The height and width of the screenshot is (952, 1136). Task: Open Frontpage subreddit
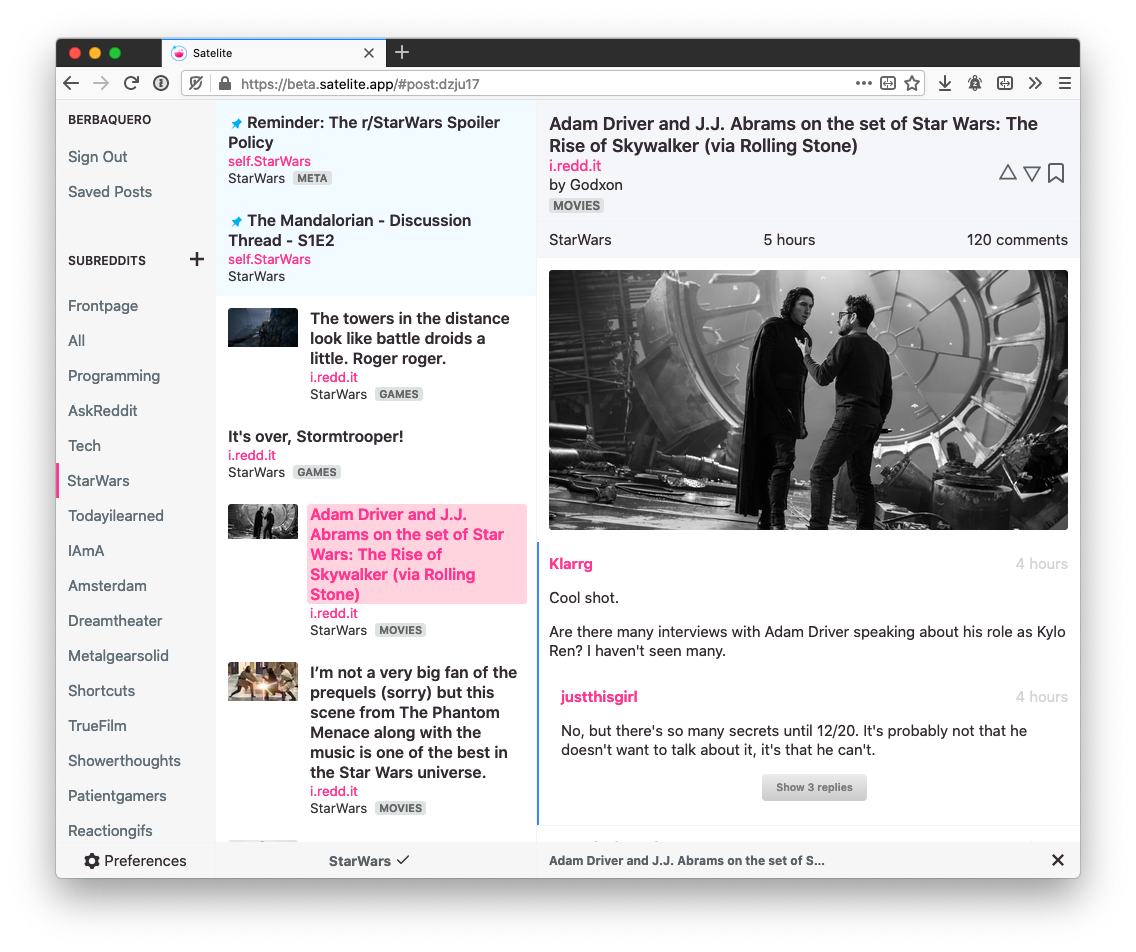click(x=103, y=306)
